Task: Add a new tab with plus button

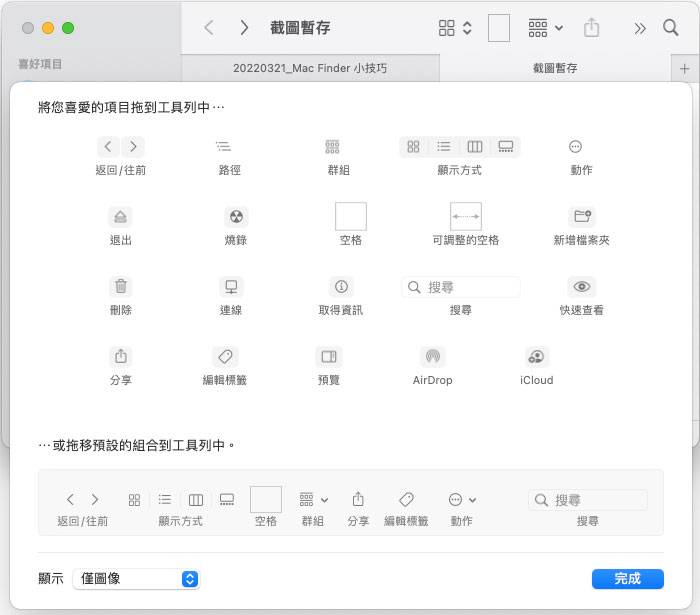Action: pos(685,68)
